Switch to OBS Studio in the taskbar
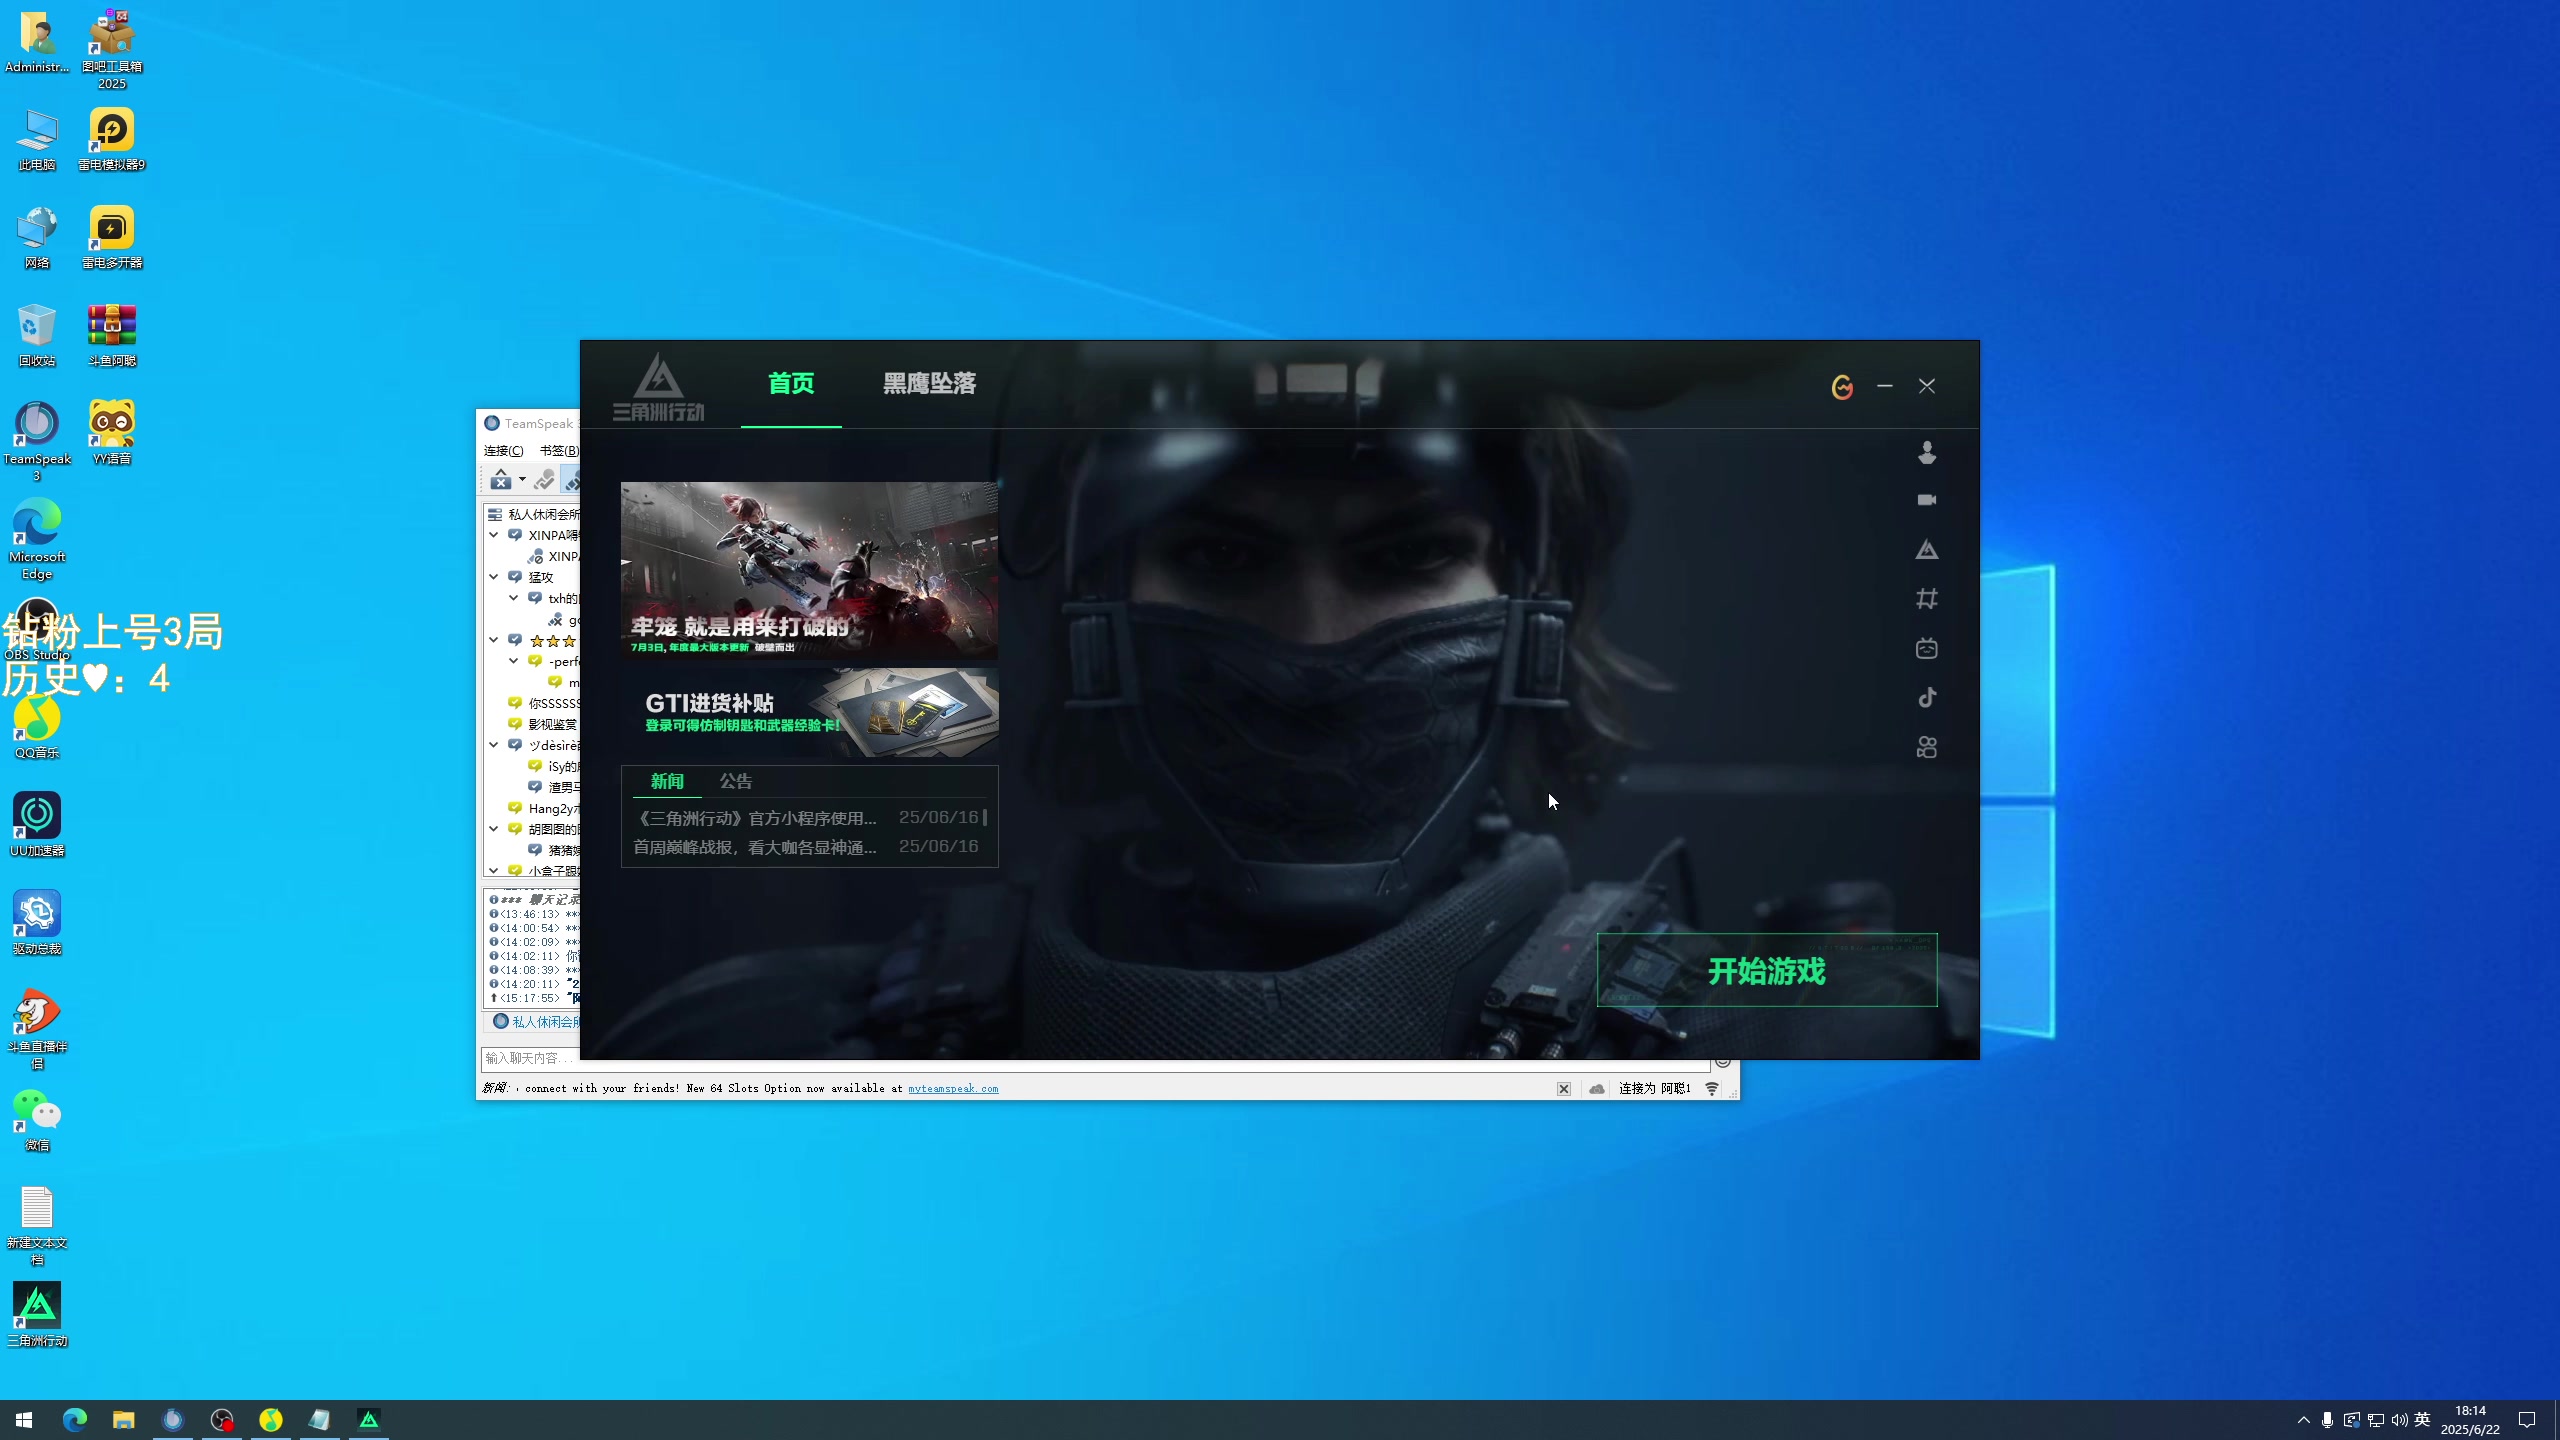This screenshot has height=1440, width=2560. [x=221, y=1420]
